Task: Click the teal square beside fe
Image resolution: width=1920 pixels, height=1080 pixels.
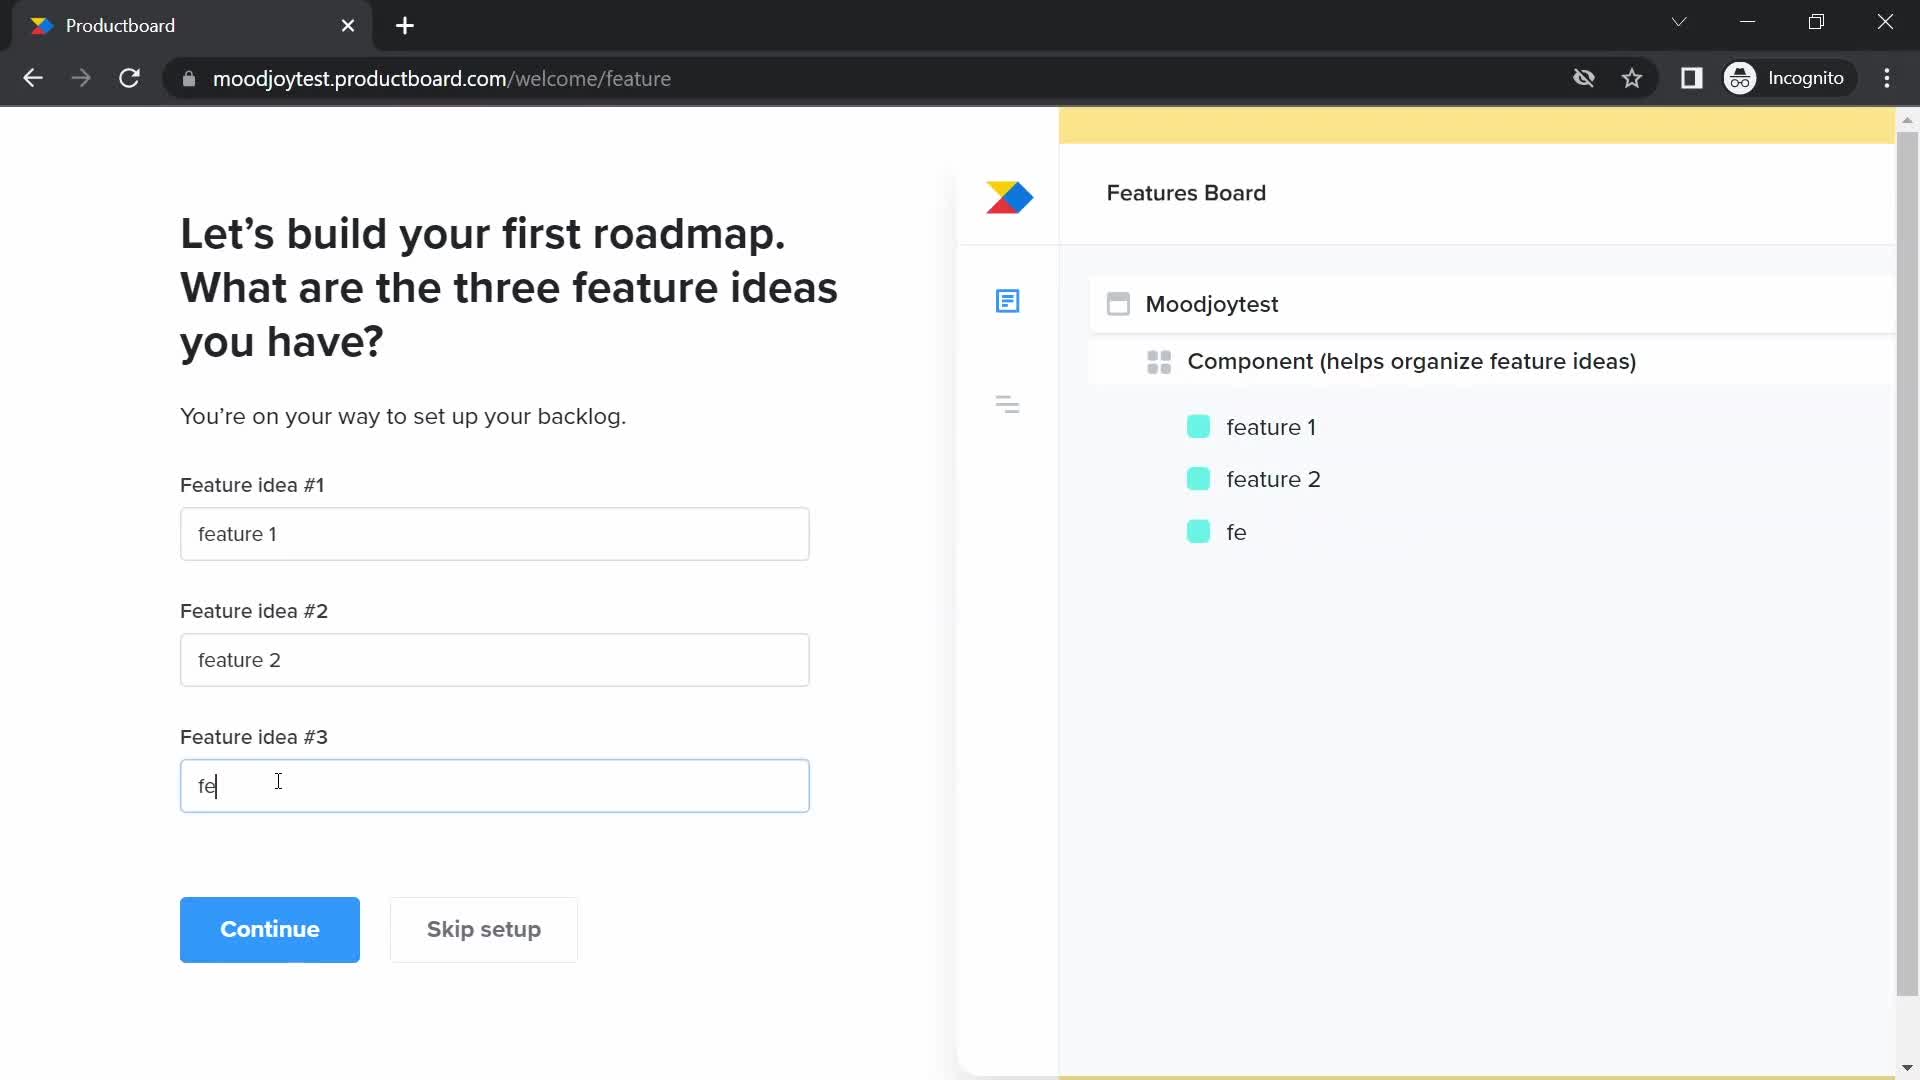Action: click(1198, 532)
